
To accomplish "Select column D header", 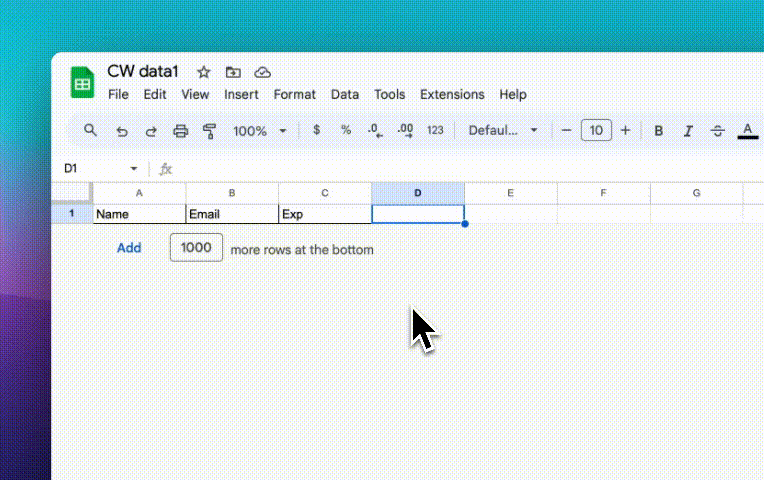I will click(418, 193).
